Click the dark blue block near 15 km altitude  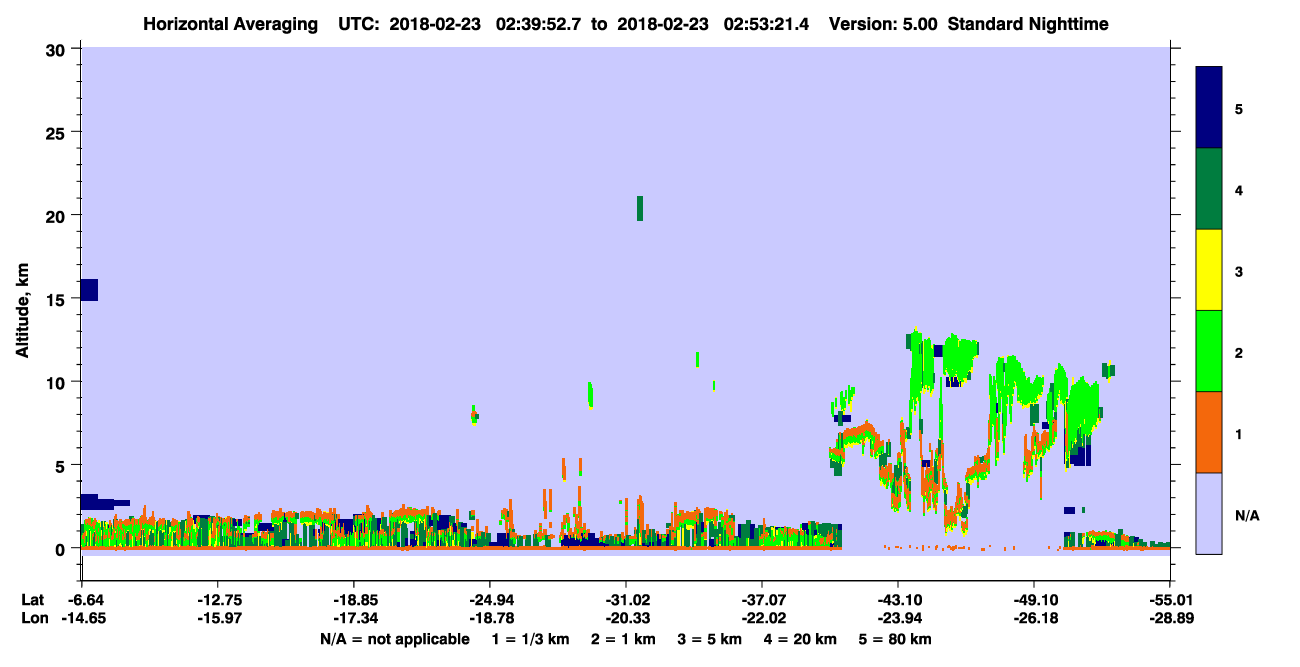coord(89,290)
